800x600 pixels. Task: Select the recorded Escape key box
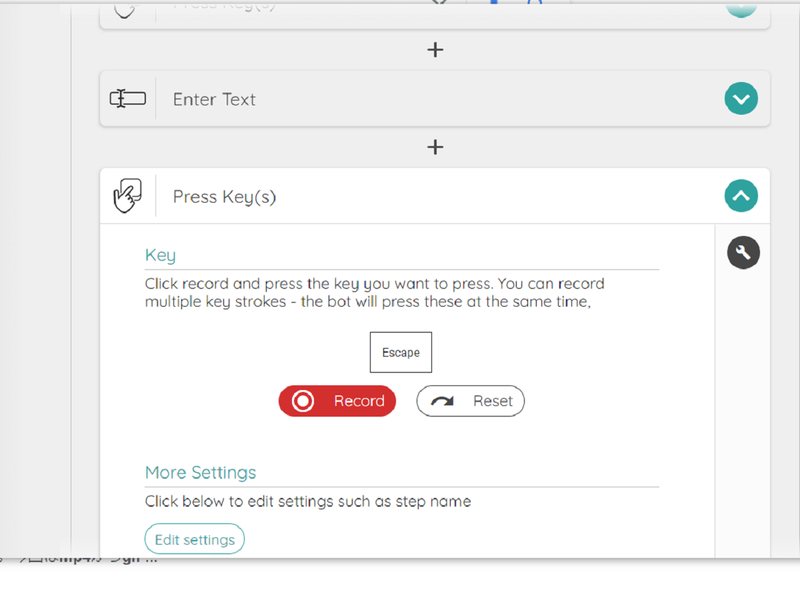(401, 352)
